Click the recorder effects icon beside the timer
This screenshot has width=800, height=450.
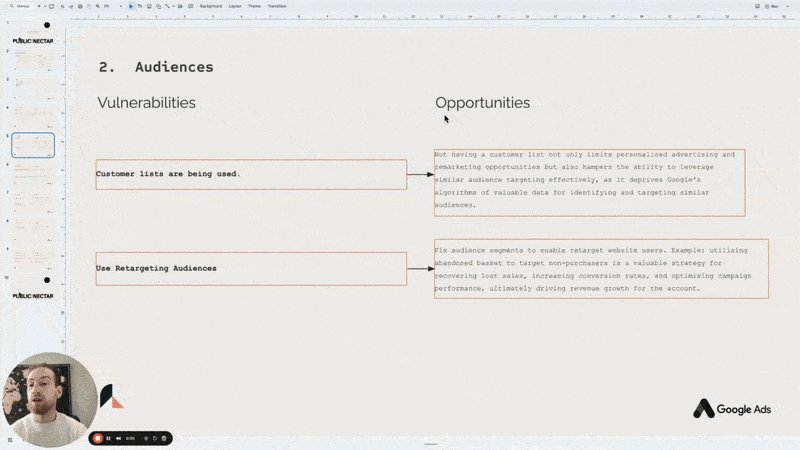[146, 438]
